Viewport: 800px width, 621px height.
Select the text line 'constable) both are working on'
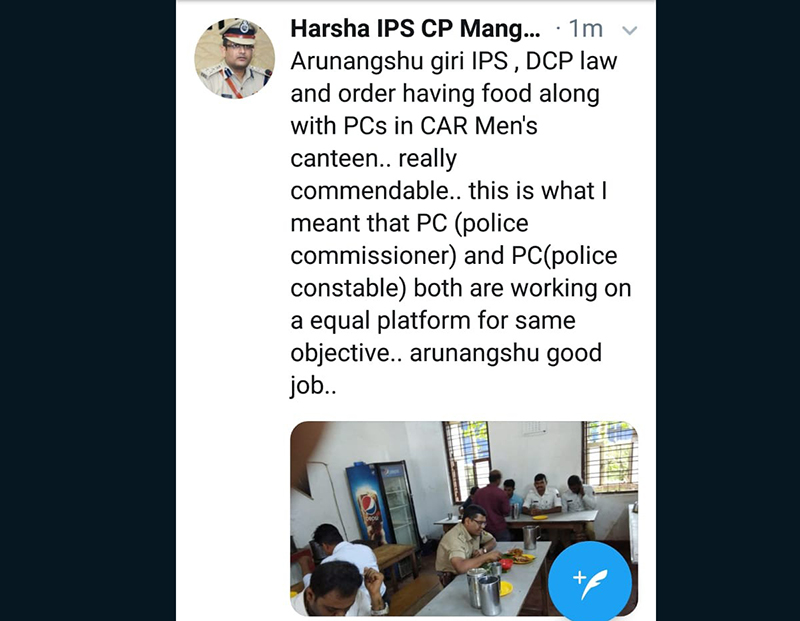pyautogui.click(x=460, y=288)
